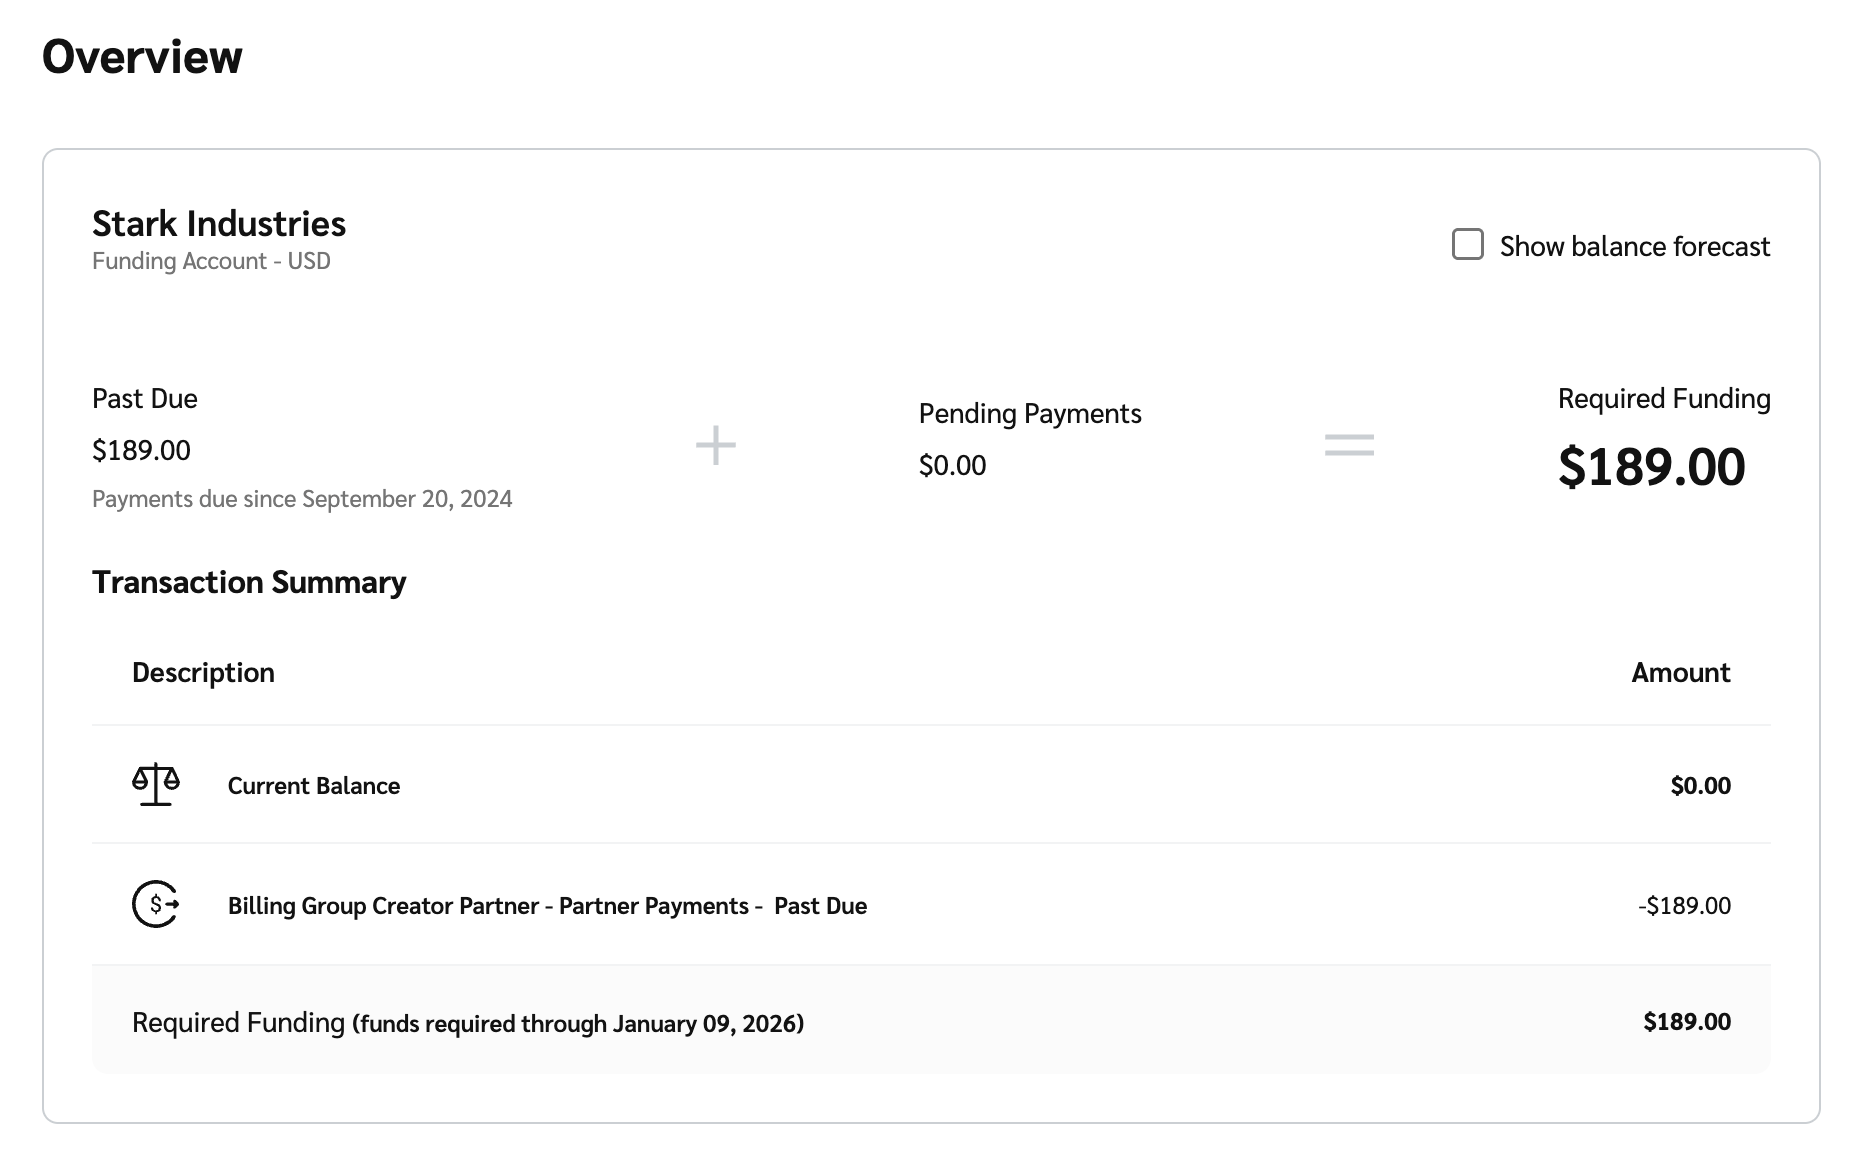Click the Stark Industries account name
1858x1164 pixels.
coord(219,224)
